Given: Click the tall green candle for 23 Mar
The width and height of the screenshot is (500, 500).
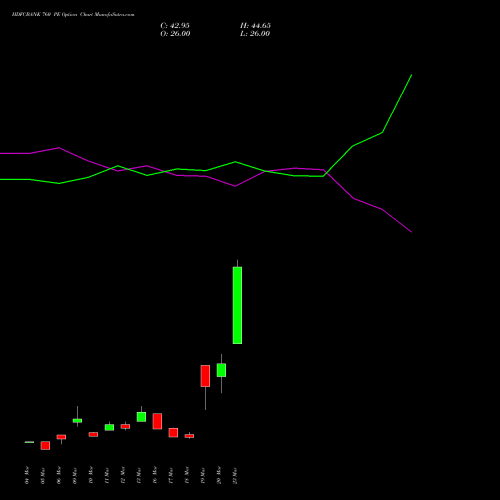Looking at the screenshot, I should point(237,305).
